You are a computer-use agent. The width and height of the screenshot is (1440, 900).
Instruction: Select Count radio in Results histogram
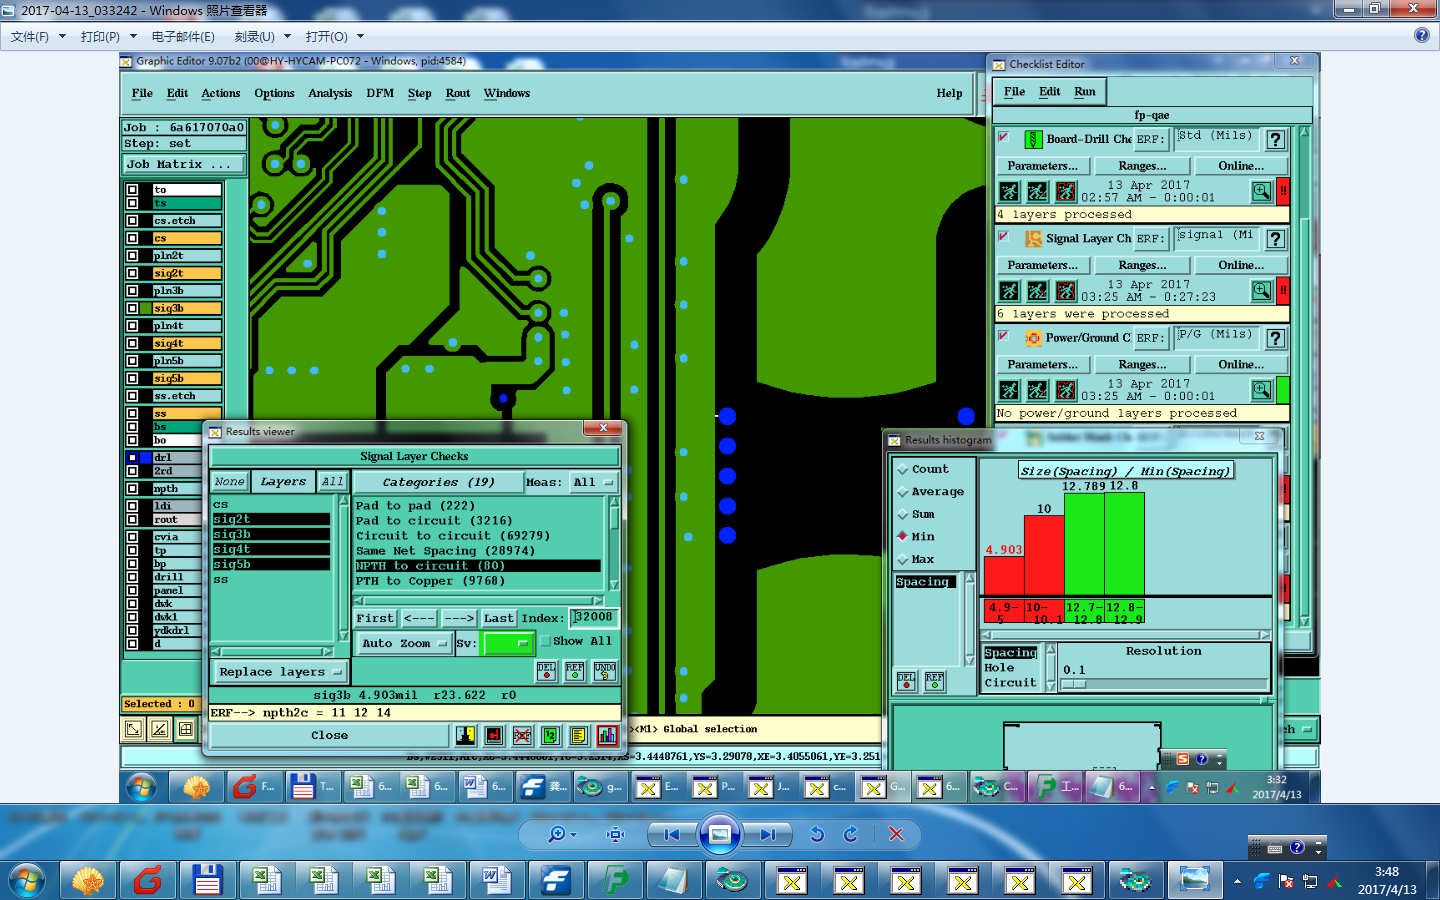(x=903, y=469)
